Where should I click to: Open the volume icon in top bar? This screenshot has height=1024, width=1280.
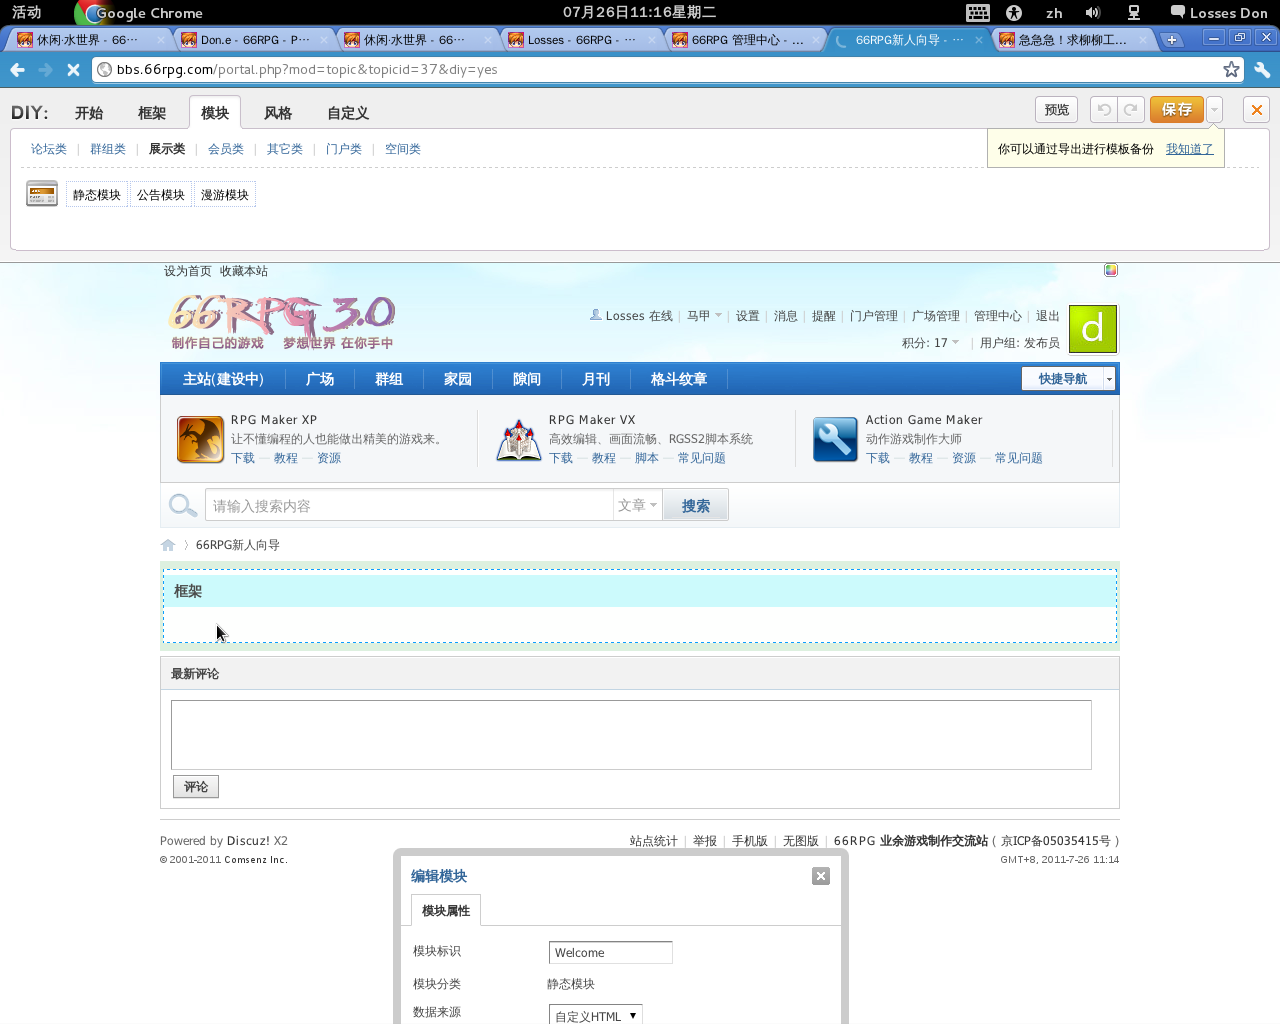point(1093,13)
